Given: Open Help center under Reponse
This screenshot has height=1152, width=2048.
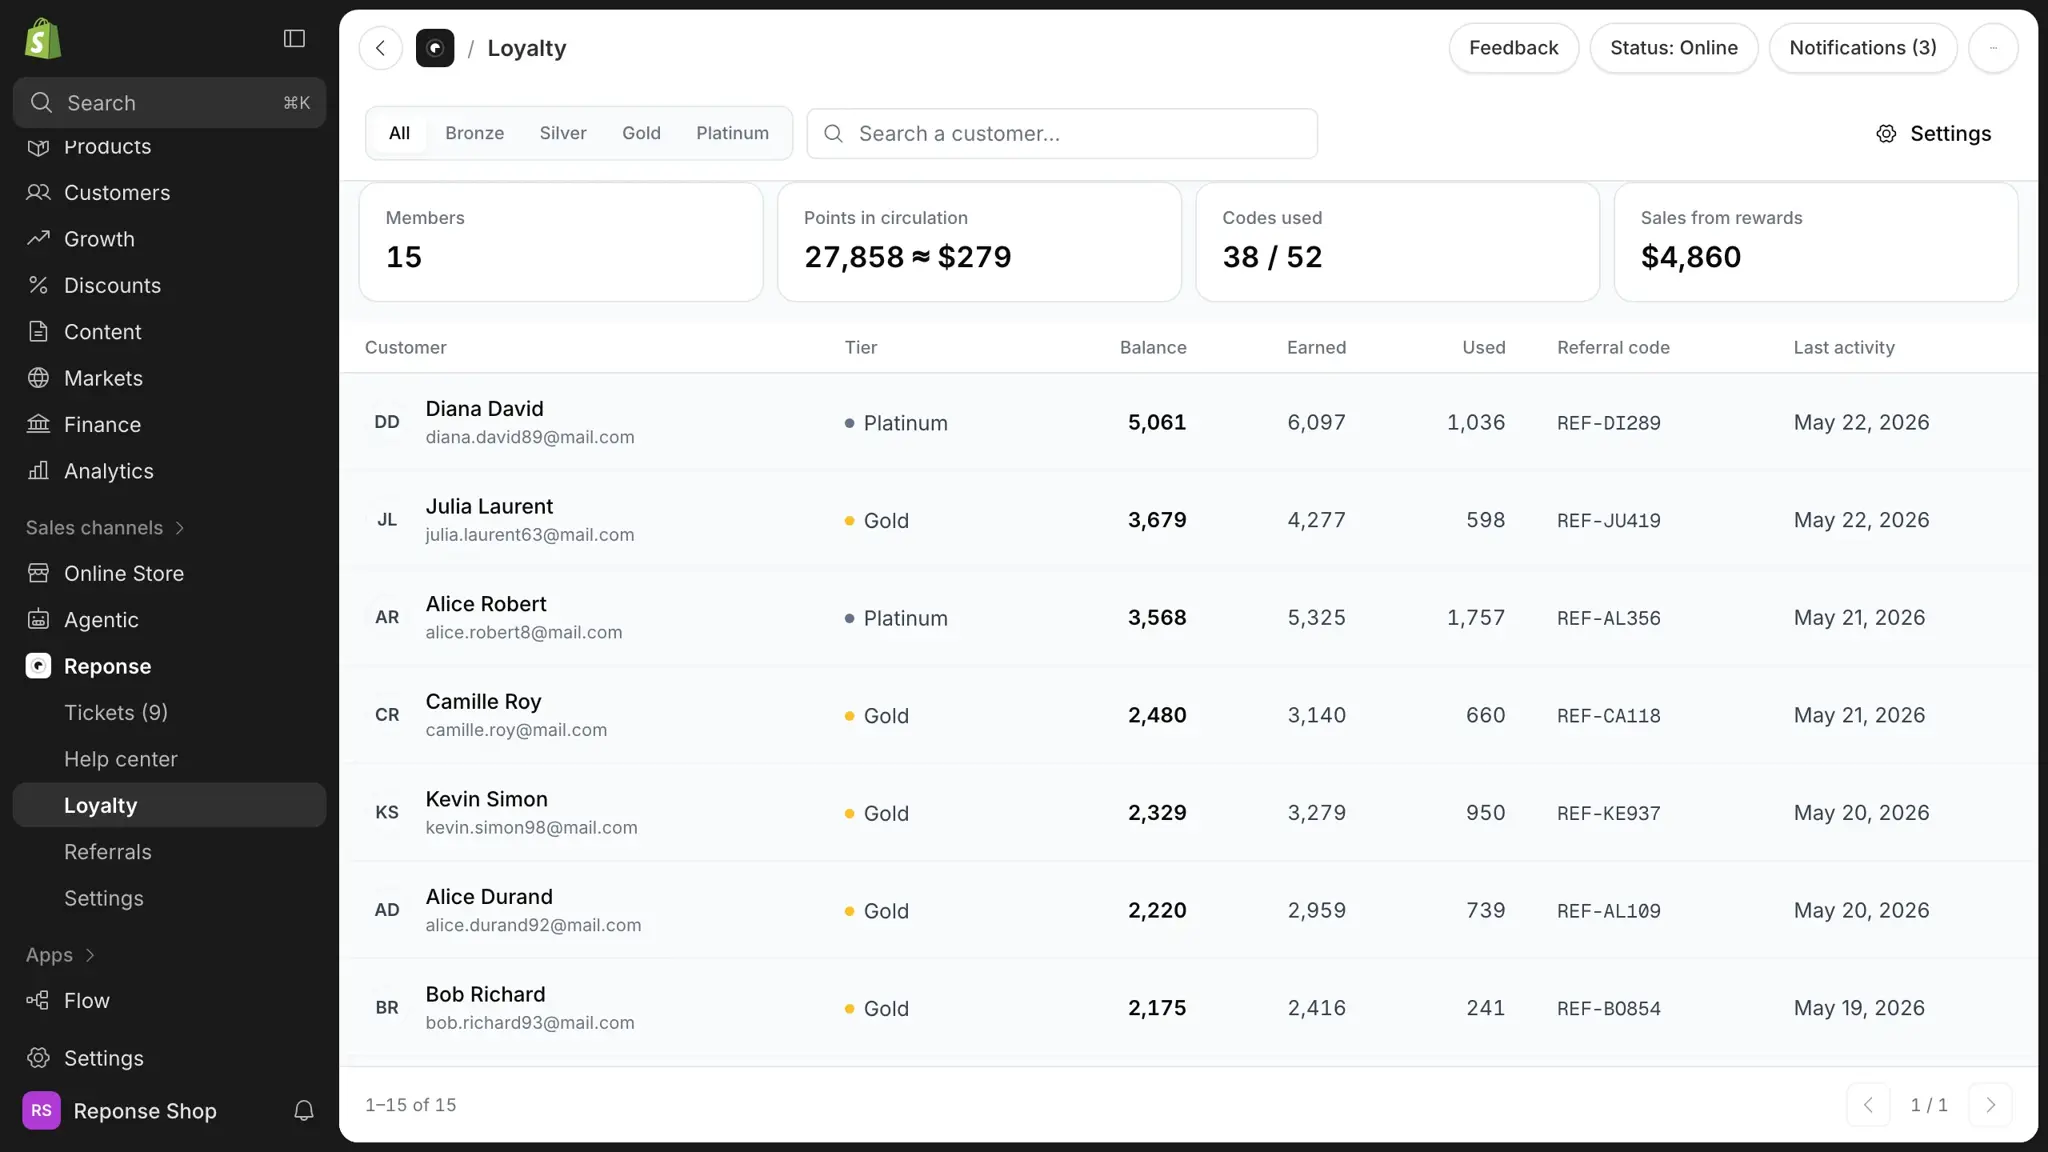Looking at the screenshot, I should click(x=169, y=760).
